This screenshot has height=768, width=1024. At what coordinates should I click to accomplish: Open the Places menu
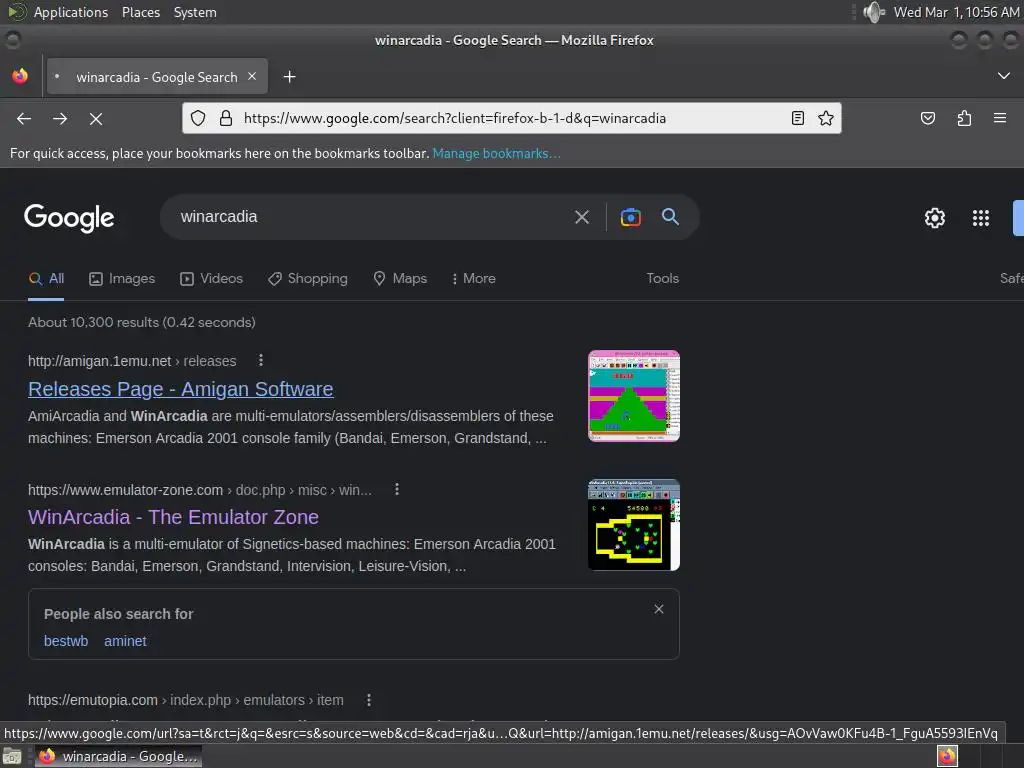pyautogui.click(x=141, y=12)
